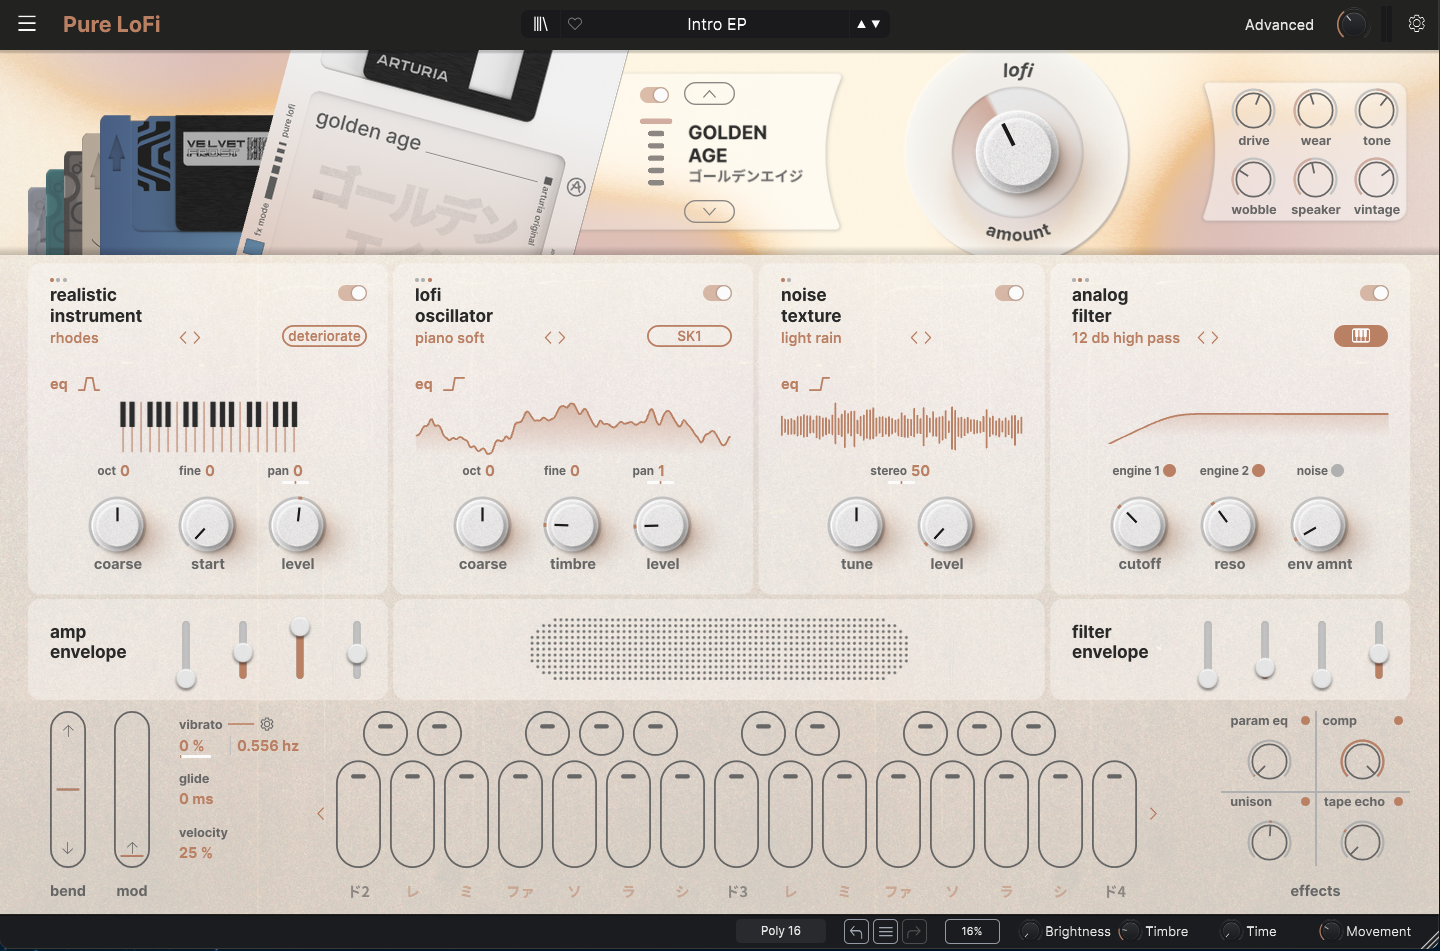Click the SK1 button
The height and width of the screenshot is (951, 1440).
click(689, 336)
